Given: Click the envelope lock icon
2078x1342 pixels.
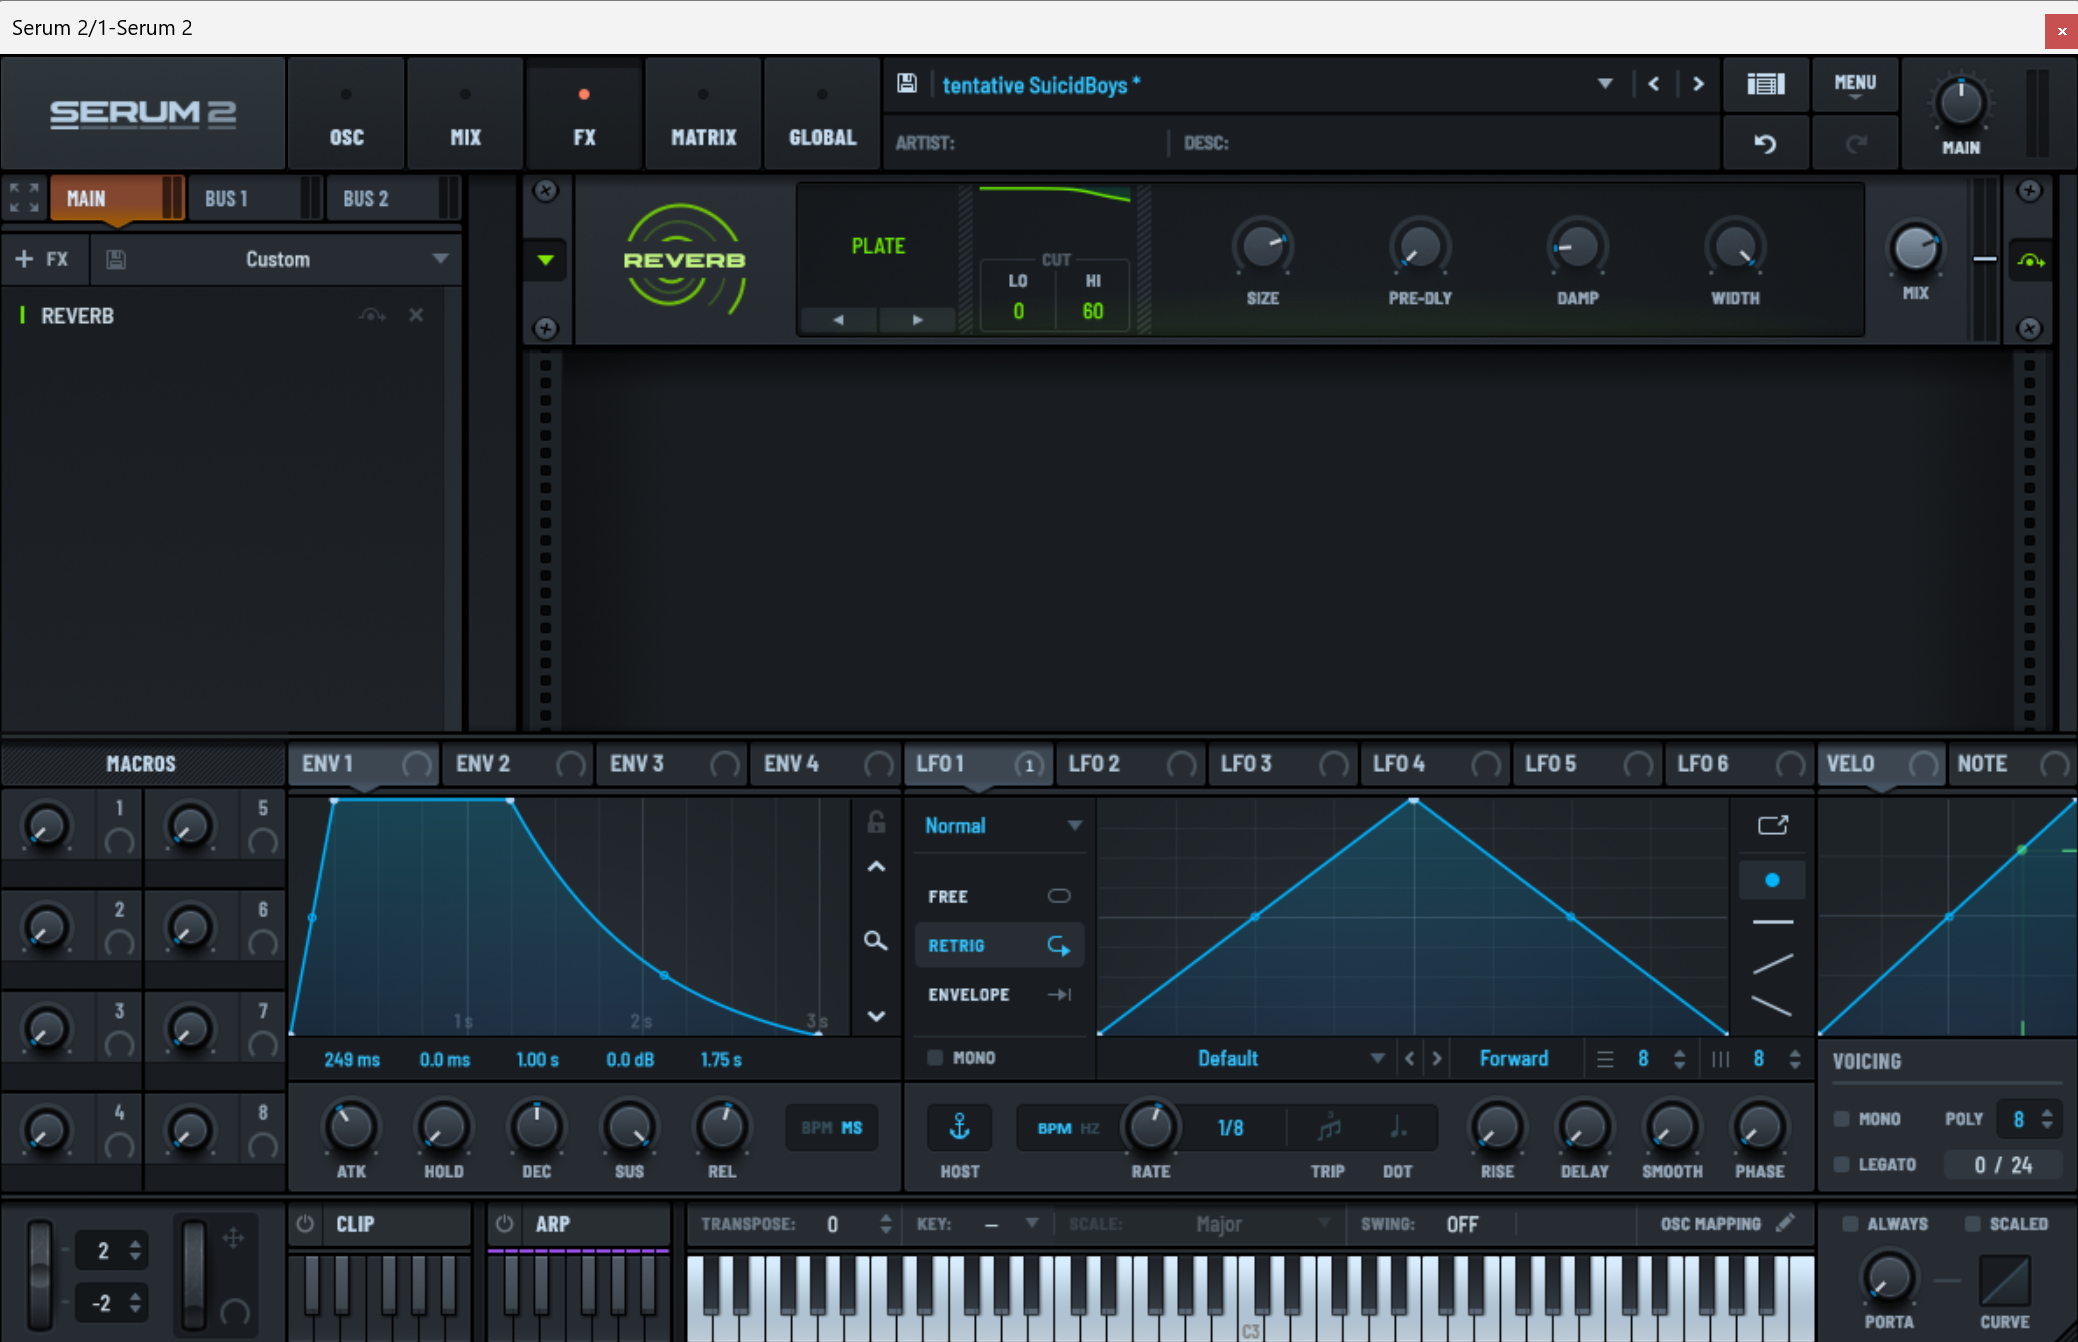Looking at the screenshot, I should 876,822.
